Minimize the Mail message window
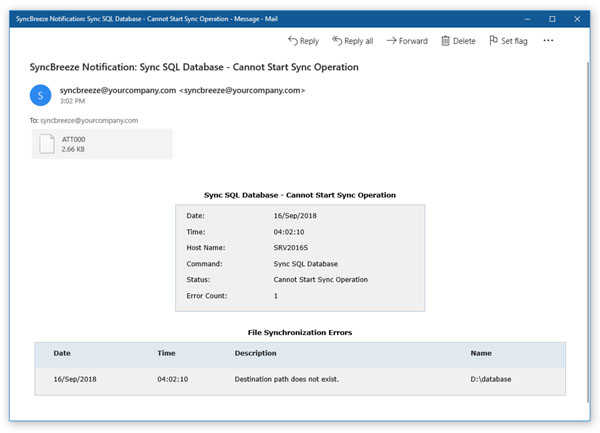Screen dimensions: 600x433 point(527,19)
